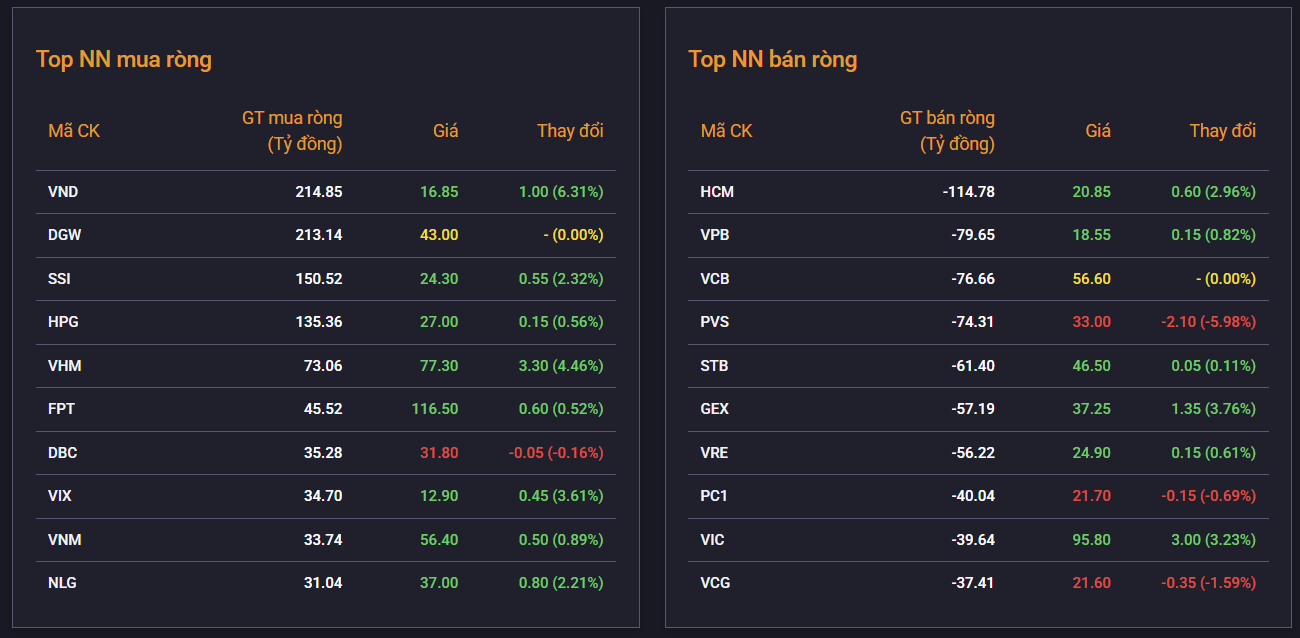Select the net buy value 213.14
Image resolution: width=1300 pixels, height=638 pixels.
(319, 235)
